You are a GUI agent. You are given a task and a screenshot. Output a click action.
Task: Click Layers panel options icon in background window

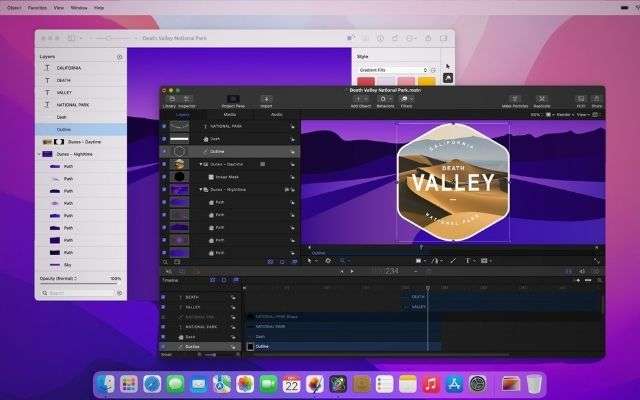[x=119, y=57]
